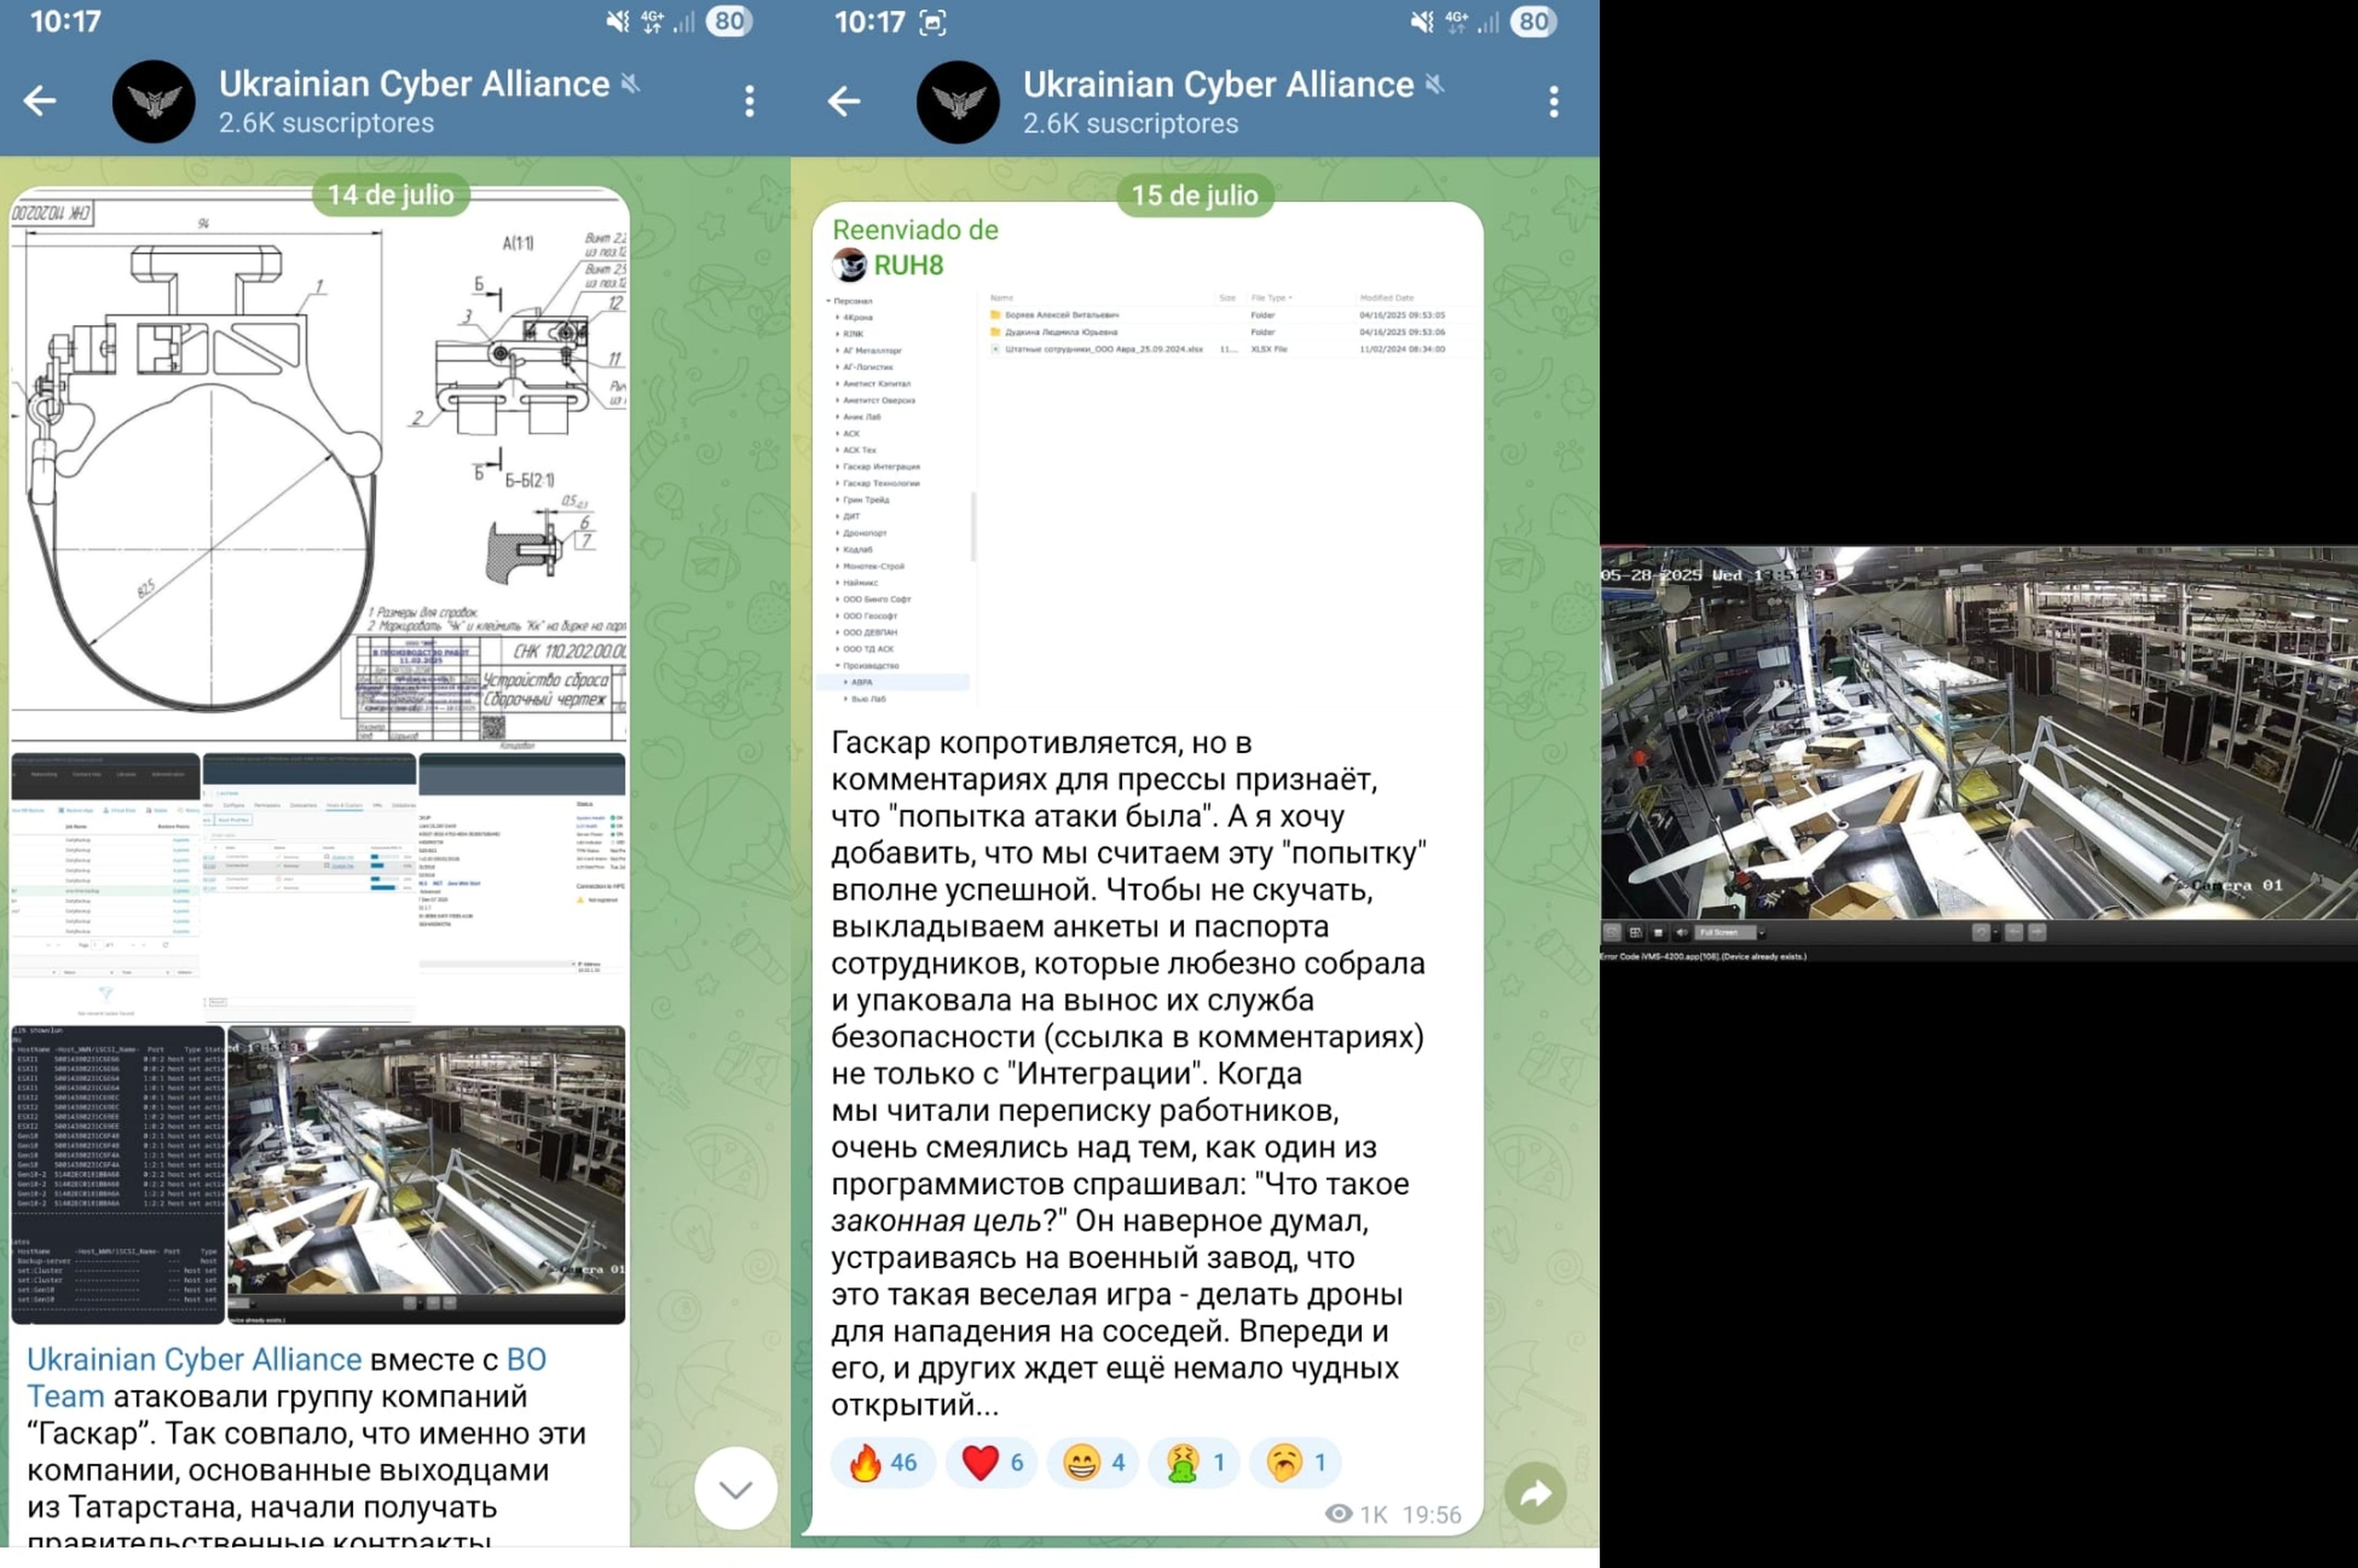The height and width of the screenshot is (1568, 2358).
Task: Add fire reaction with 46 count
Action: tap(883, 1463)
